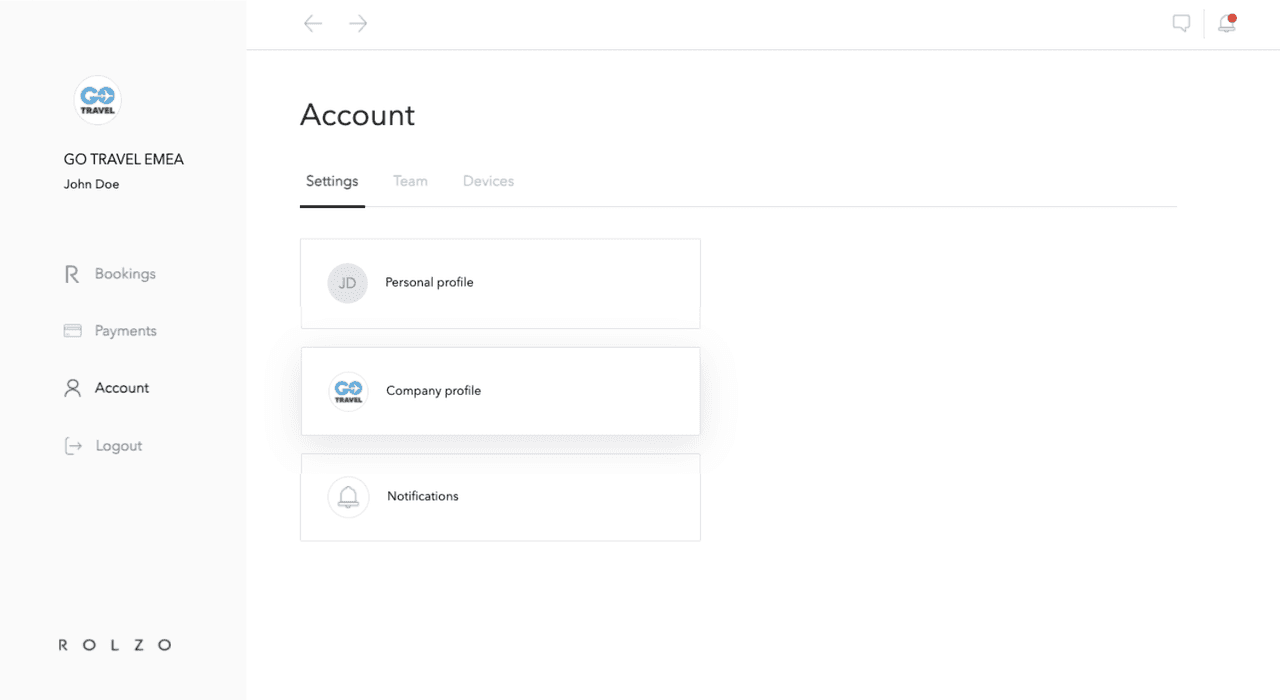
Task: Switch to the Devices tab
Action: pyautogui.click(x=488, y=181)
